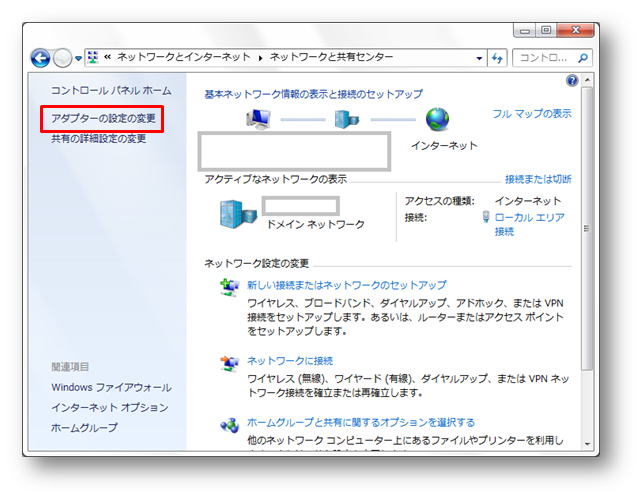
Task: Open ローカル エリア接続 link
Action: point(529,224)
